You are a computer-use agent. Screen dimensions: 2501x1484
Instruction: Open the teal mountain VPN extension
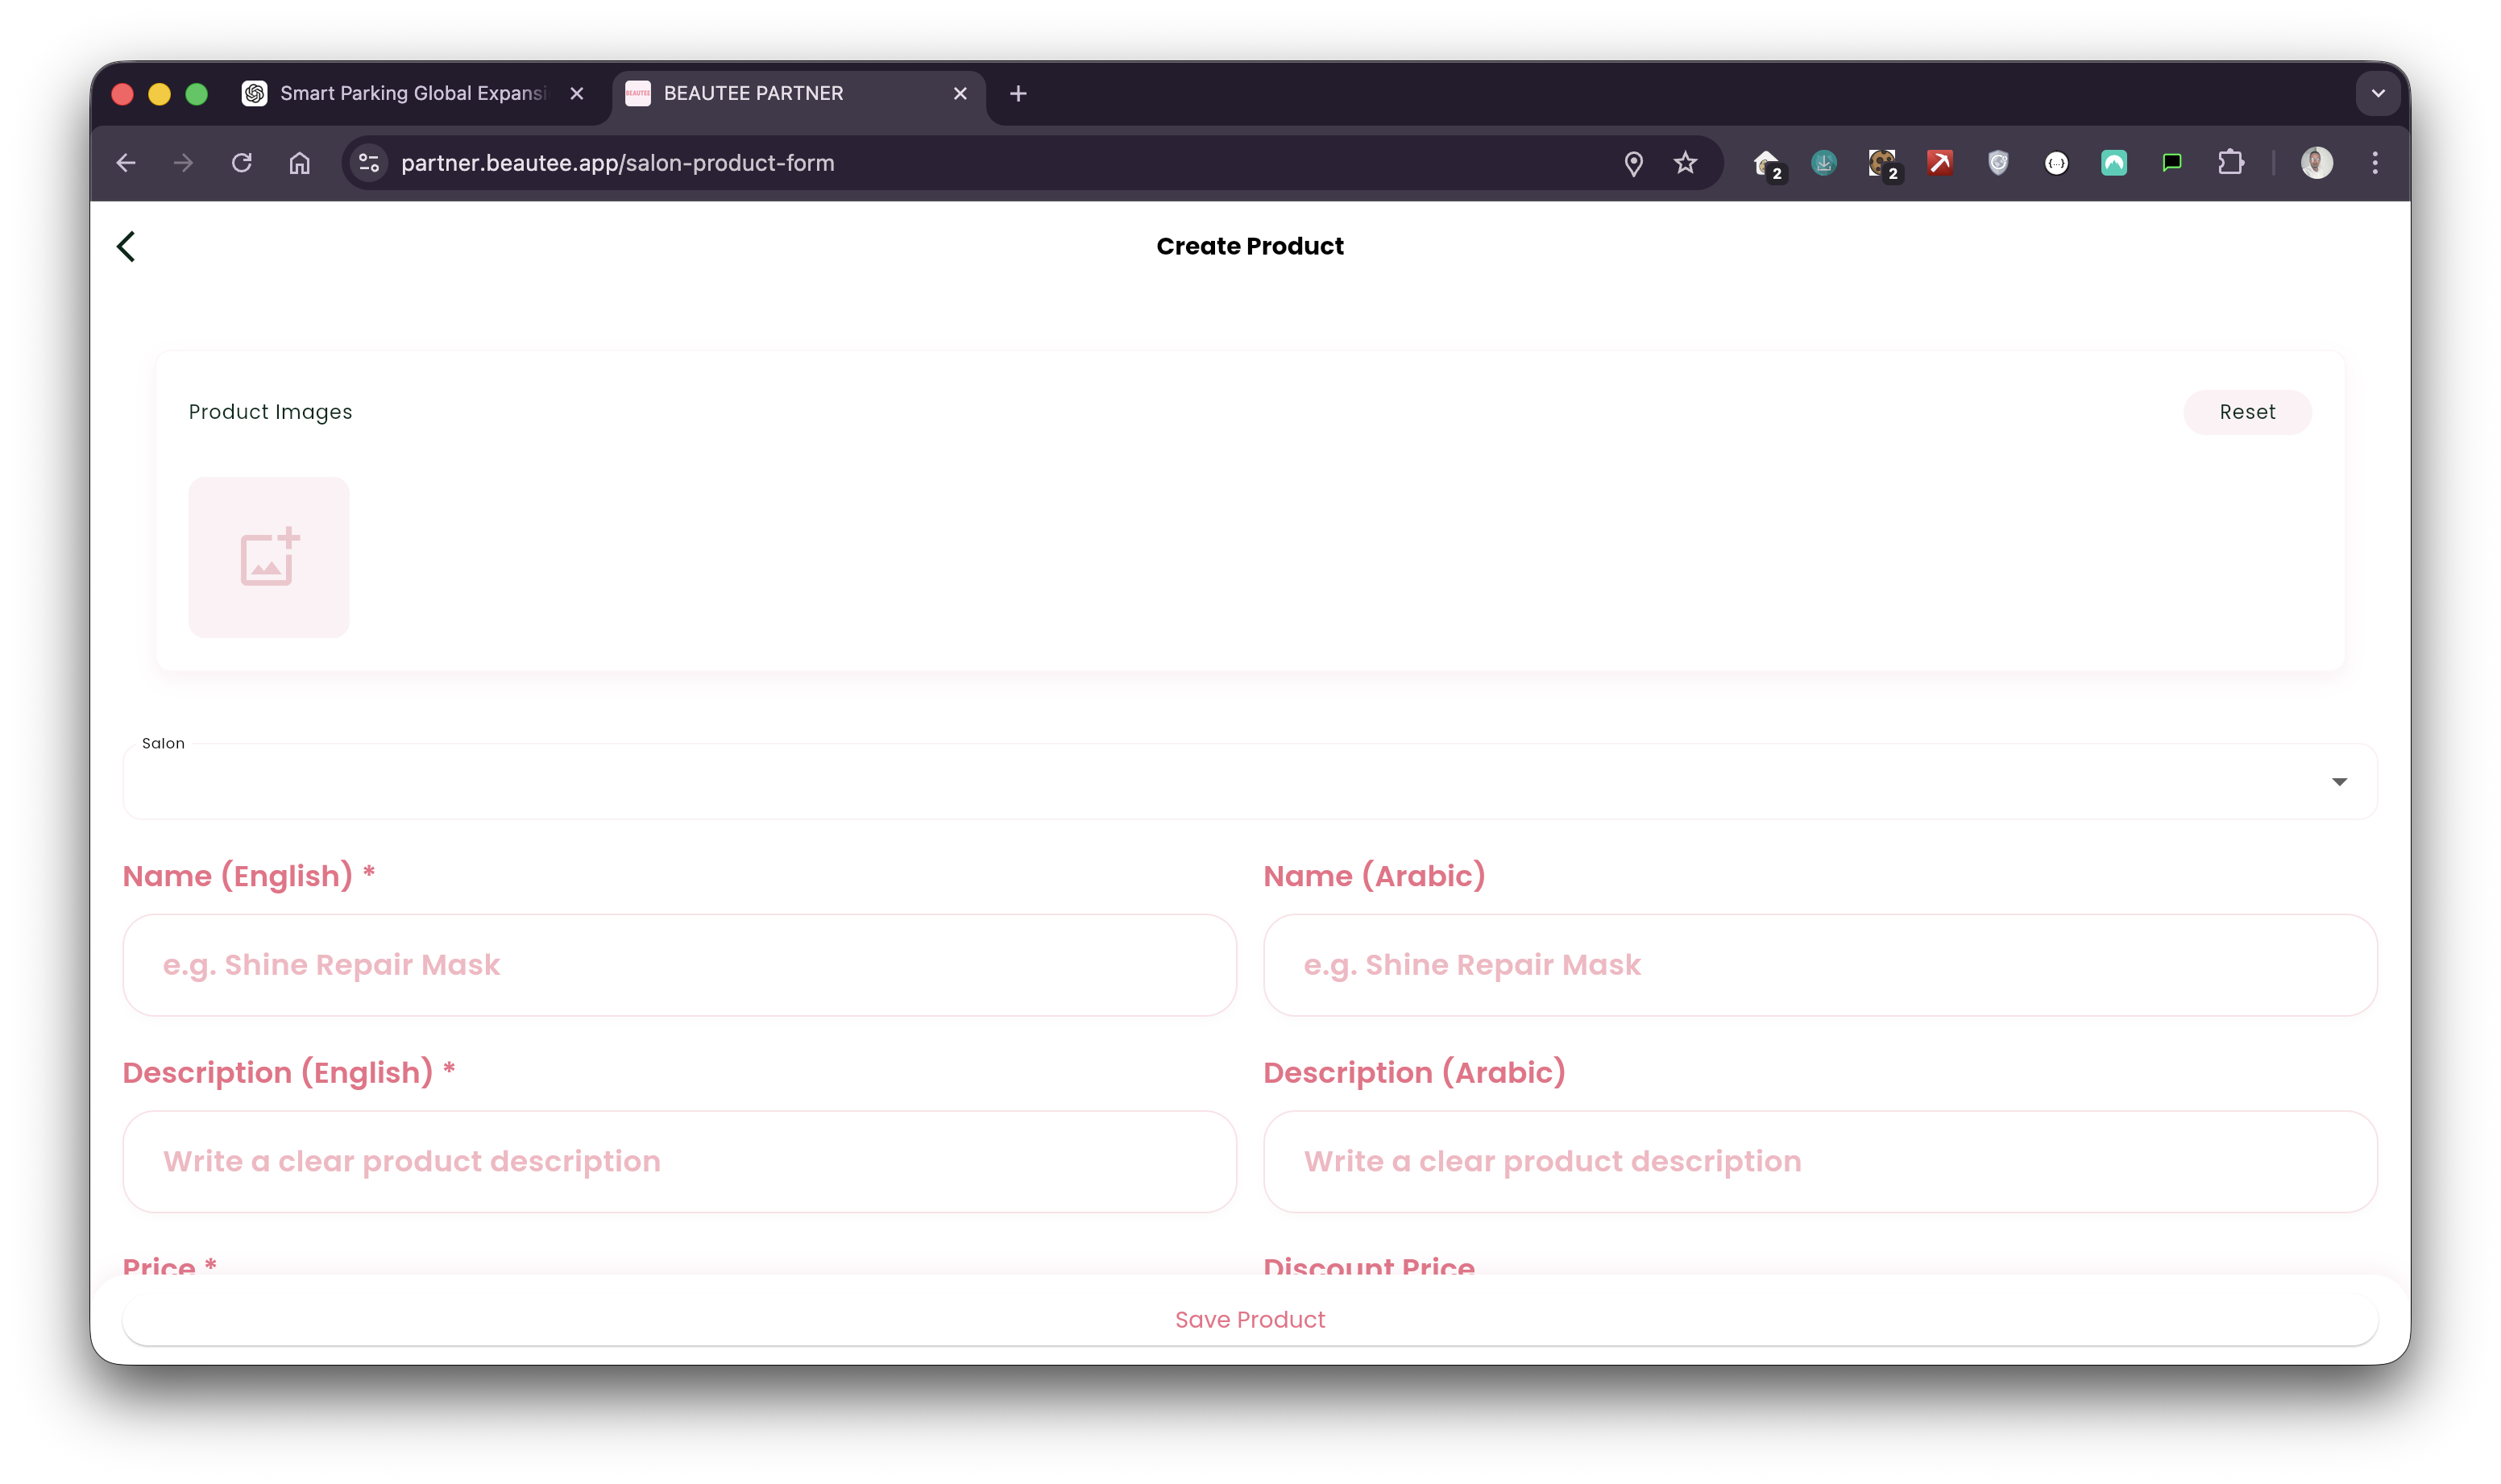coord(2114,163)
